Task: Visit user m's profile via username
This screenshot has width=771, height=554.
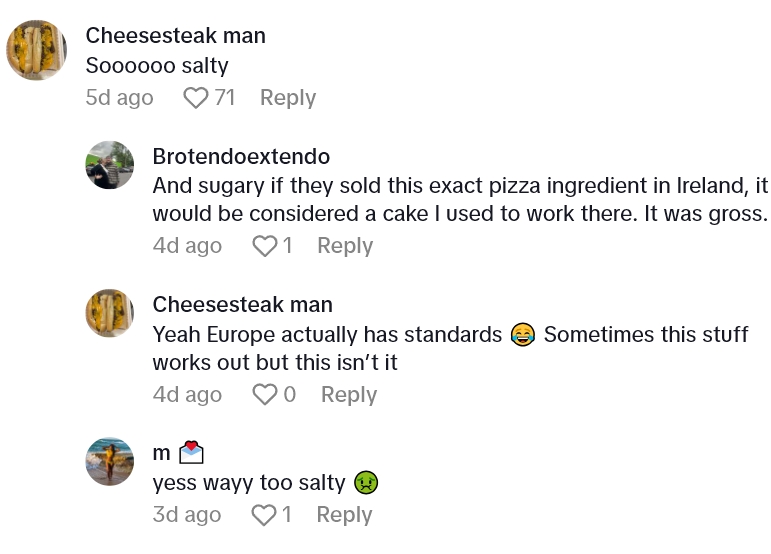Action: click(161, 453)
